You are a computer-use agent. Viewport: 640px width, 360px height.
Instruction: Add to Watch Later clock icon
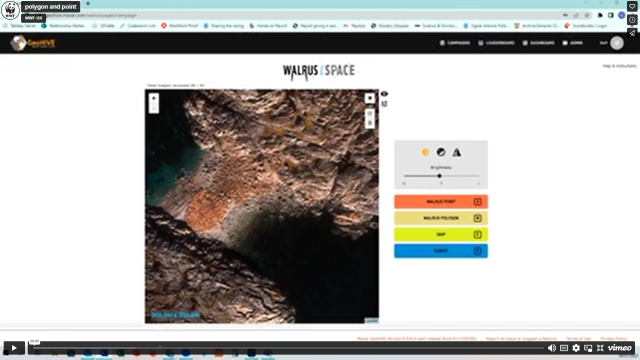(632, 20)
